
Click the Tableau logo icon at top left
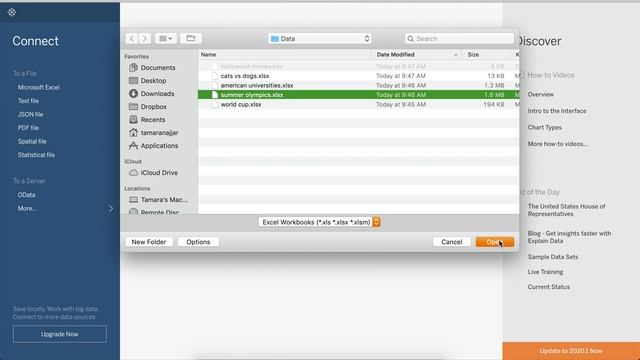click(x=12, y=12)
